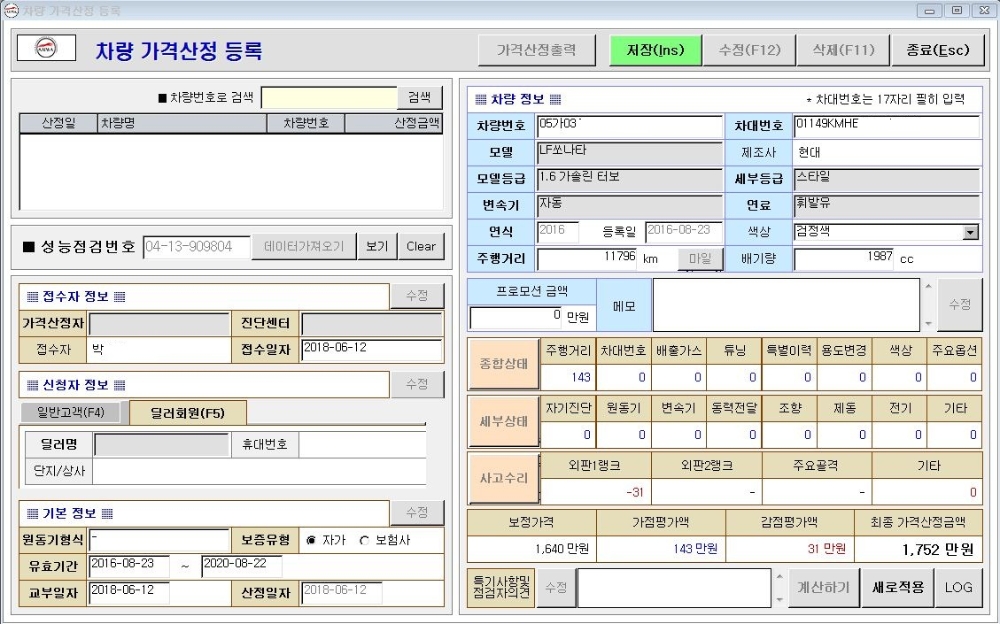1000x624 pixels.
Task: Click the 수정(F12) edit button
Action: tap(749, 48)
